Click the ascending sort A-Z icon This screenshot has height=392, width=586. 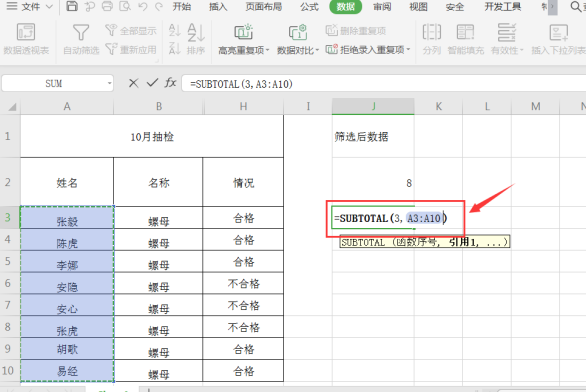[175, 31]
